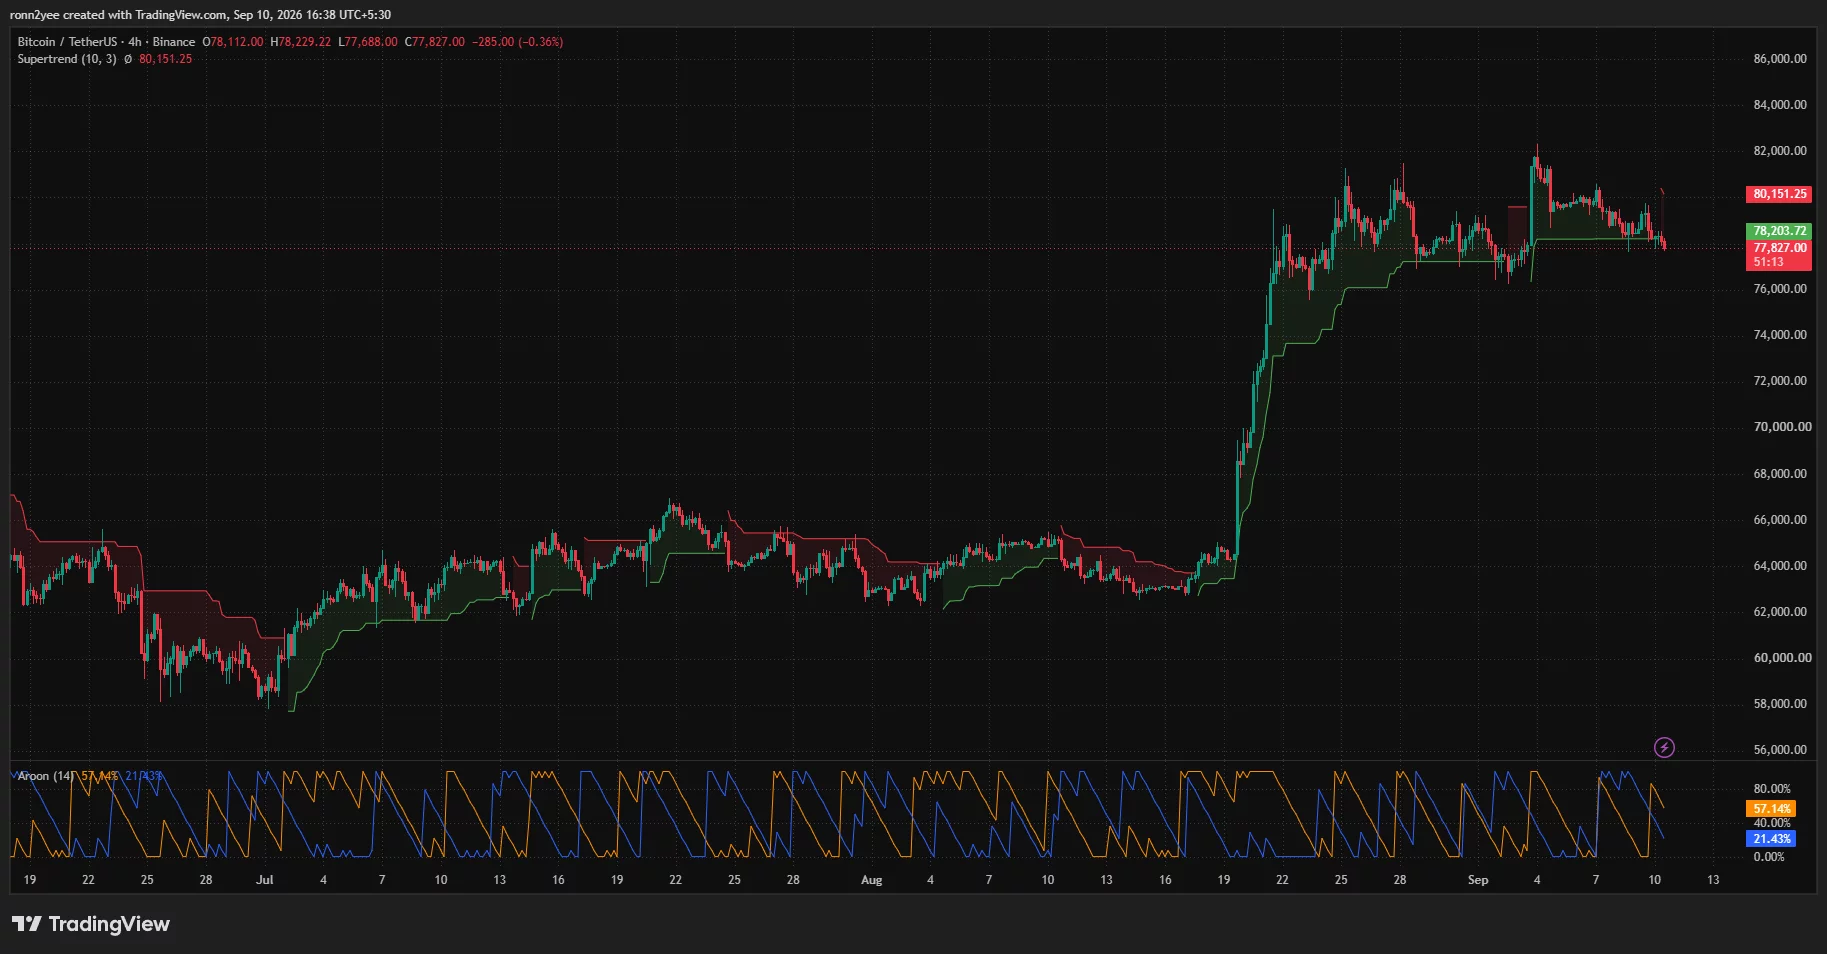The width and height of the screenshot is (1827, 954).
Task: Click the Supertrend hidden-value symbol icon in the legend
Action: pos(128,59)
